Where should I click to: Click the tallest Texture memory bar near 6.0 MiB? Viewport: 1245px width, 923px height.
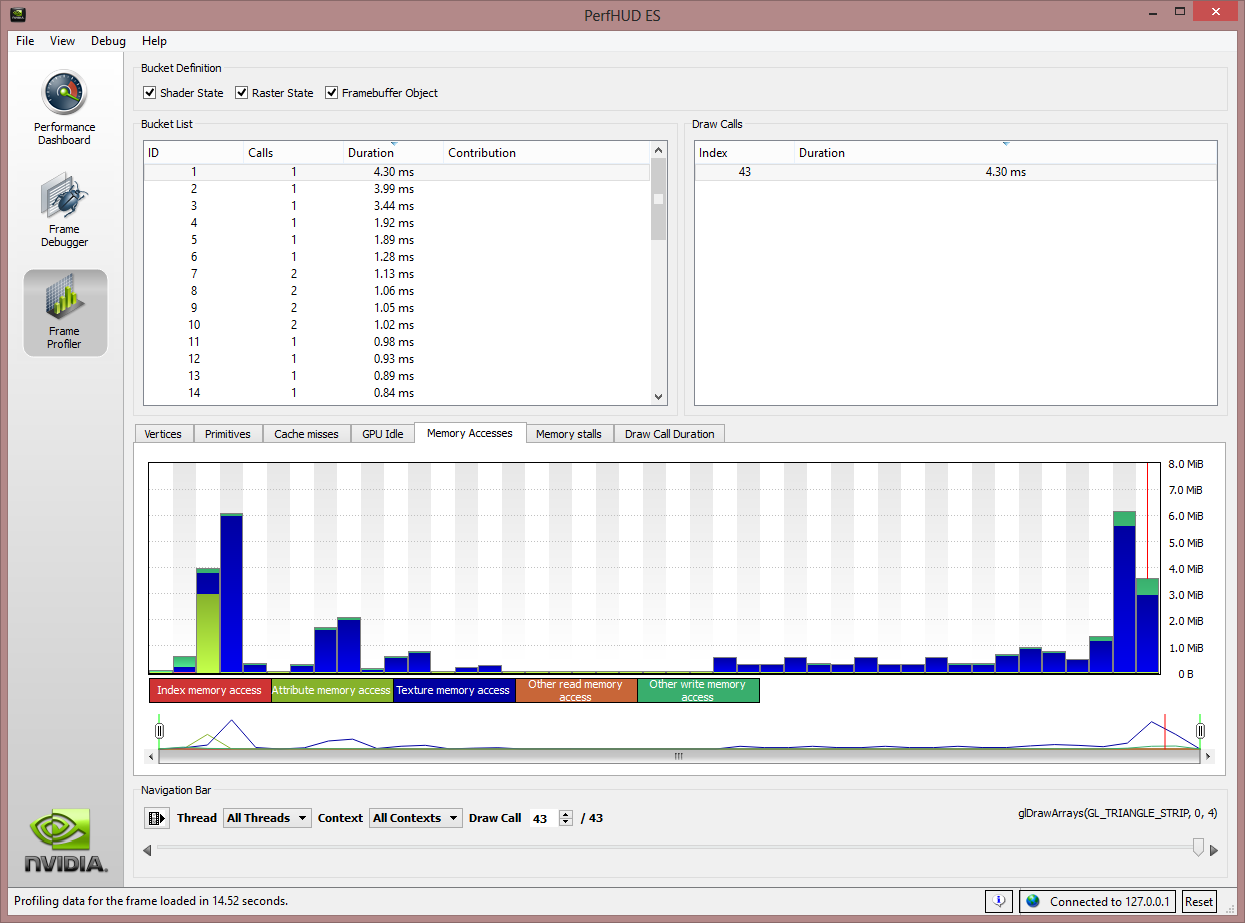(x=232, y=594)
